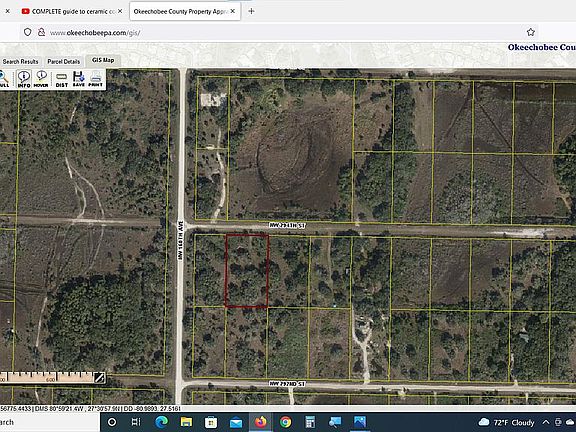Click the PRINT map icon
576x432 pixels.
click(x=96, y=79)
